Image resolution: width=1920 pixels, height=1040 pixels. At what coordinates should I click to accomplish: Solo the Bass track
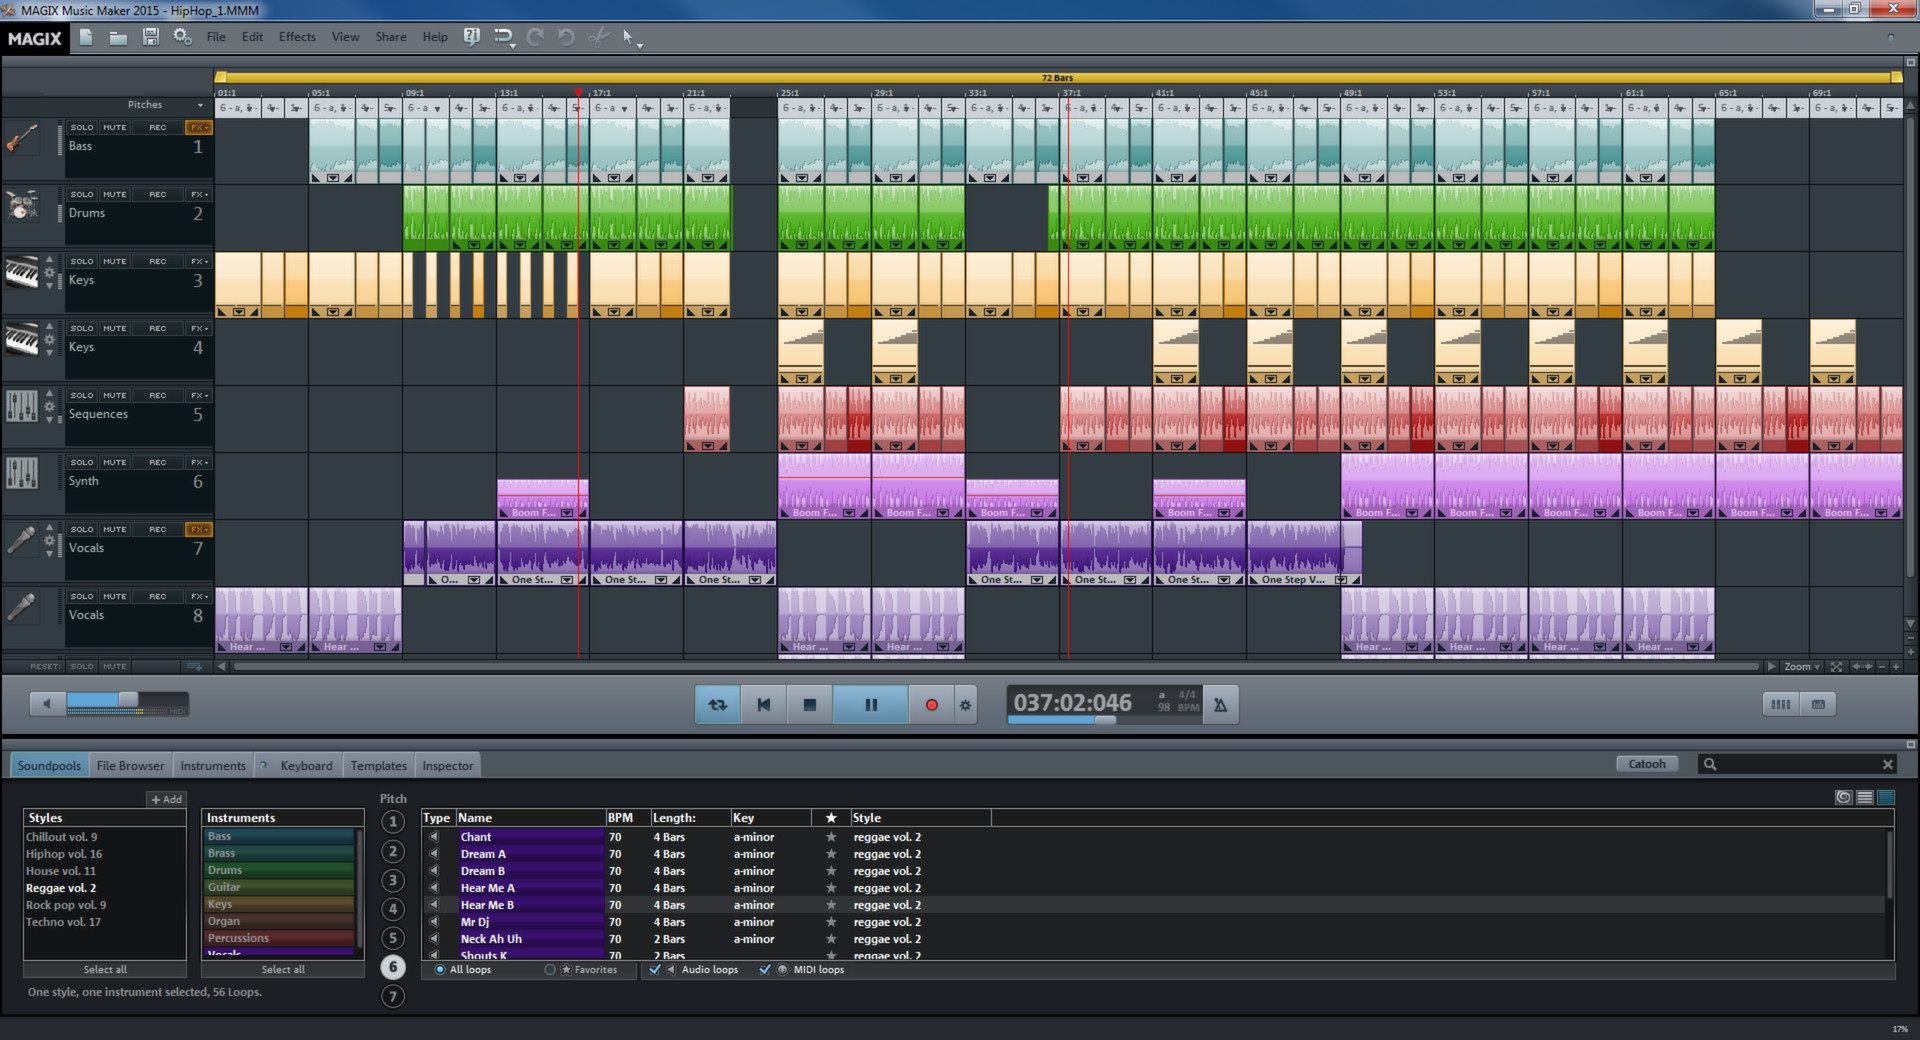pyautogui.click(x=82, y=128)
